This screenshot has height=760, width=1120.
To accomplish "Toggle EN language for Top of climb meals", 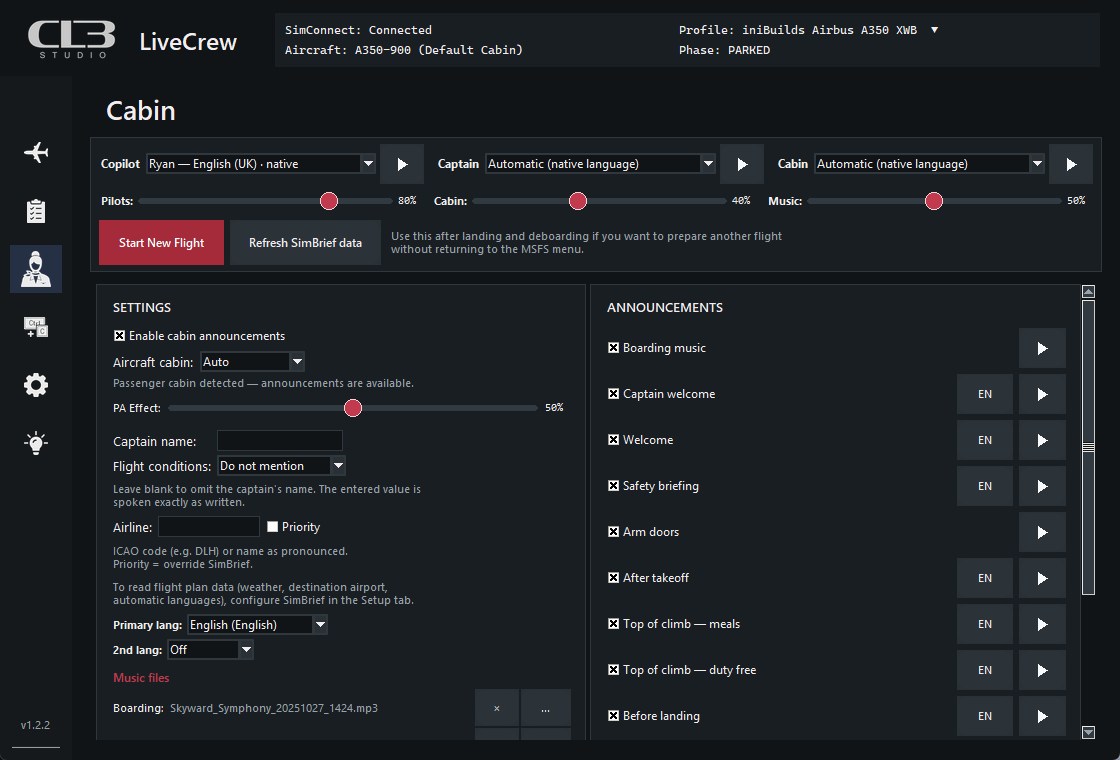I will pos(985,624).
